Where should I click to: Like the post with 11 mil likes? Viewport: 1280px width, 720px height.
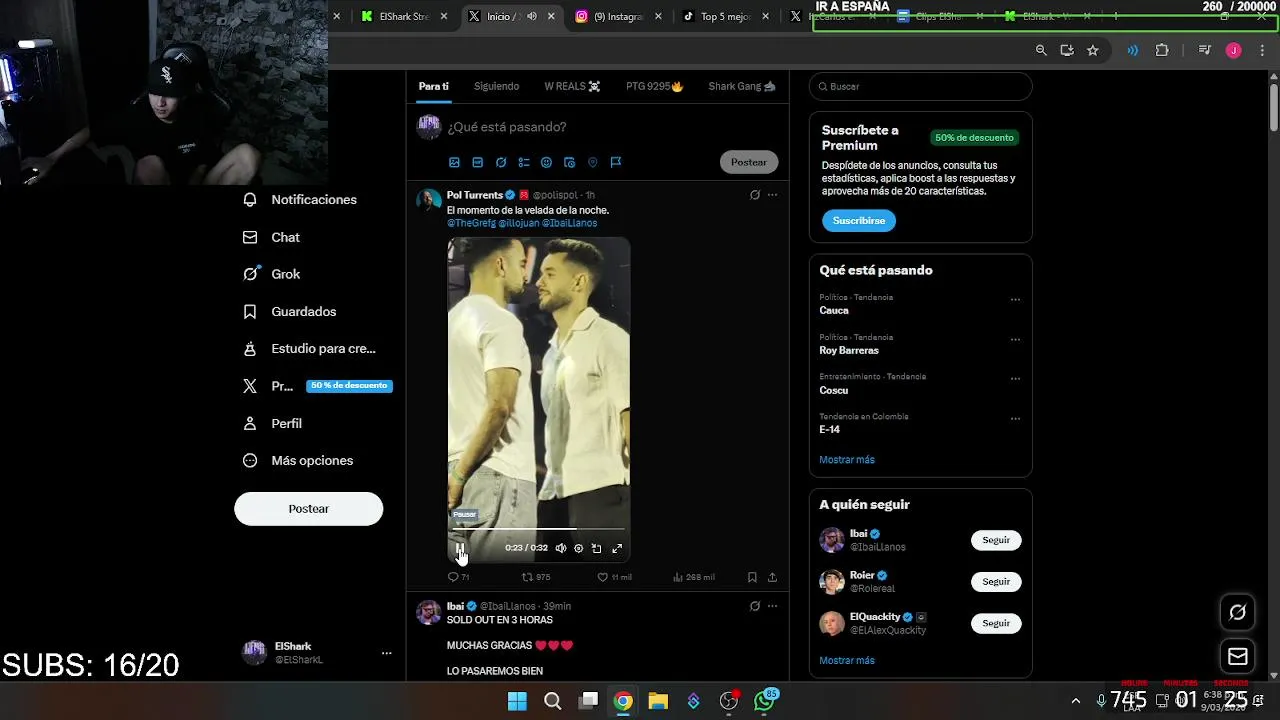coord(614,577)
